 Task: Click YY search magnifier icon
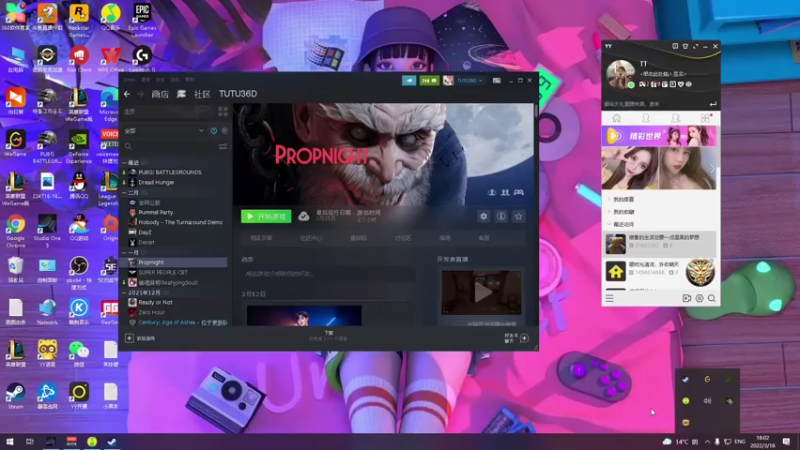[x=712, y=298]
